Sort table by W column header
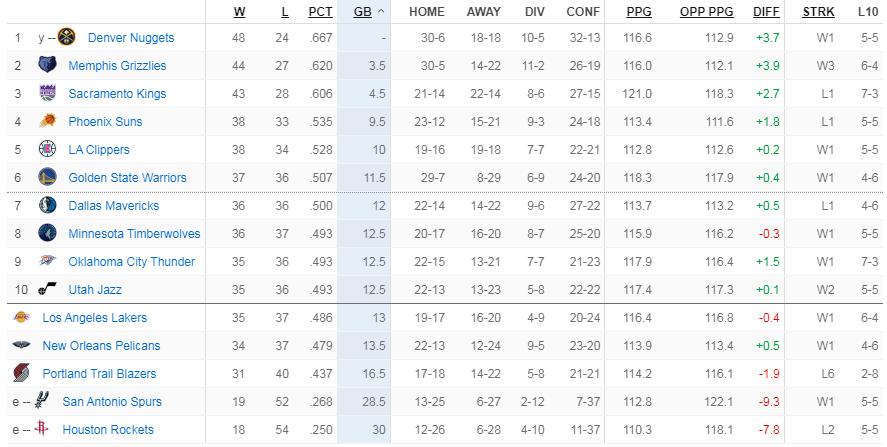Image resolution: width=887 pixels, height=447 pixels. click(x=240, y=12)
